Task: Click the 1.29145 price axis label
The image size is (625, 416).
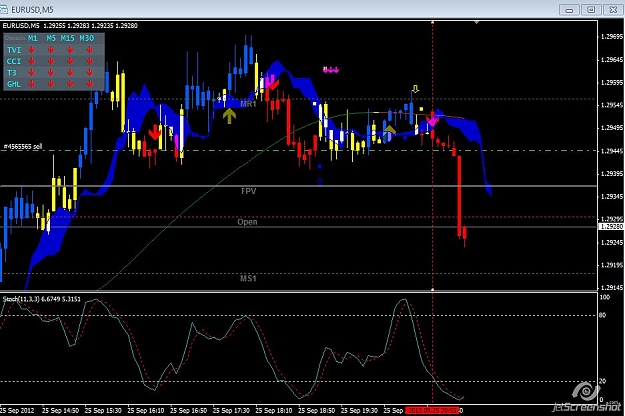Action: coord(611,287)
